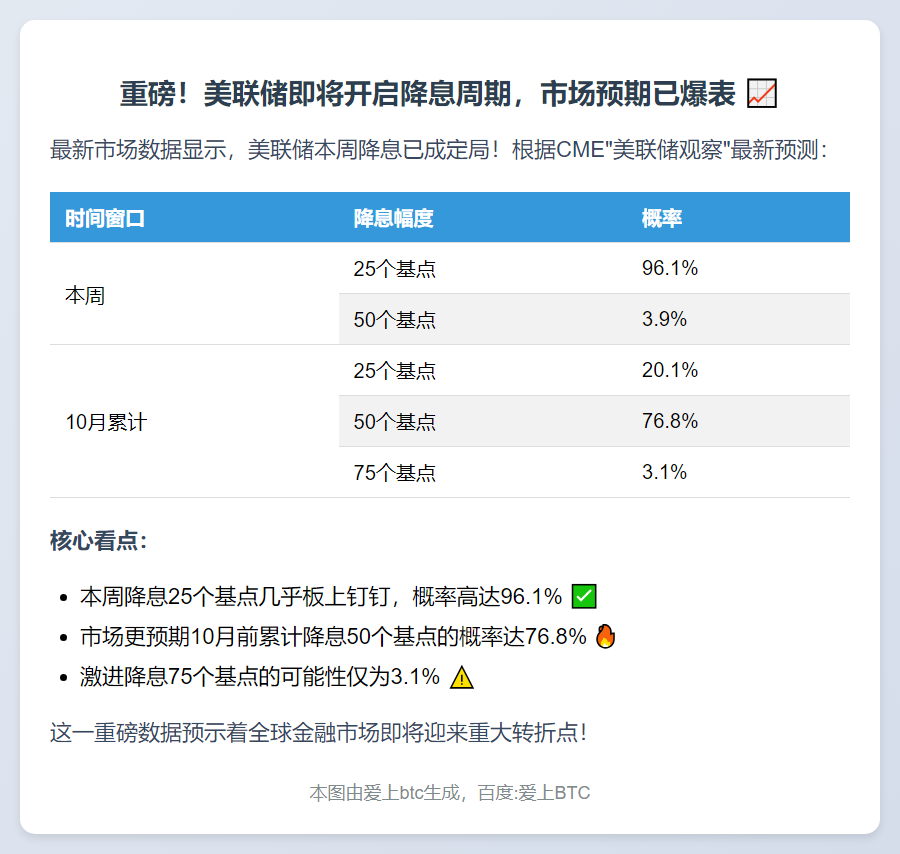The height and width of the screenshot is (854, 900).
Task: Click the 3.1% probability table cell
Action: pyautogui.click(x=664, y=473)
